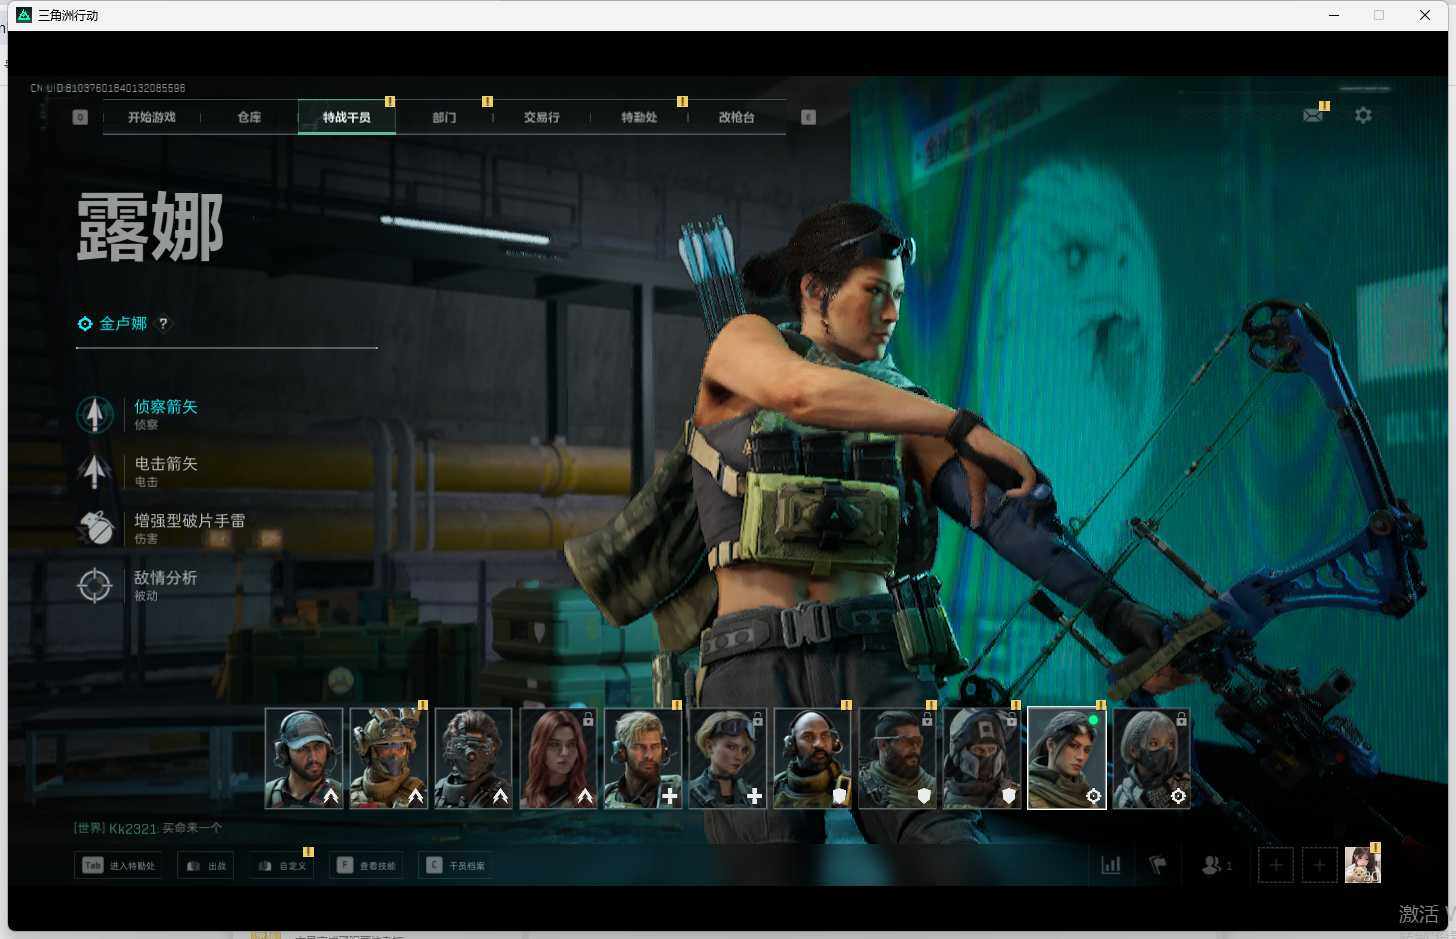Image resolution: width=1456 pixels, height=939 pixels.
Task: Click the 侦察箭矢 skill name text
Action: 166,406
